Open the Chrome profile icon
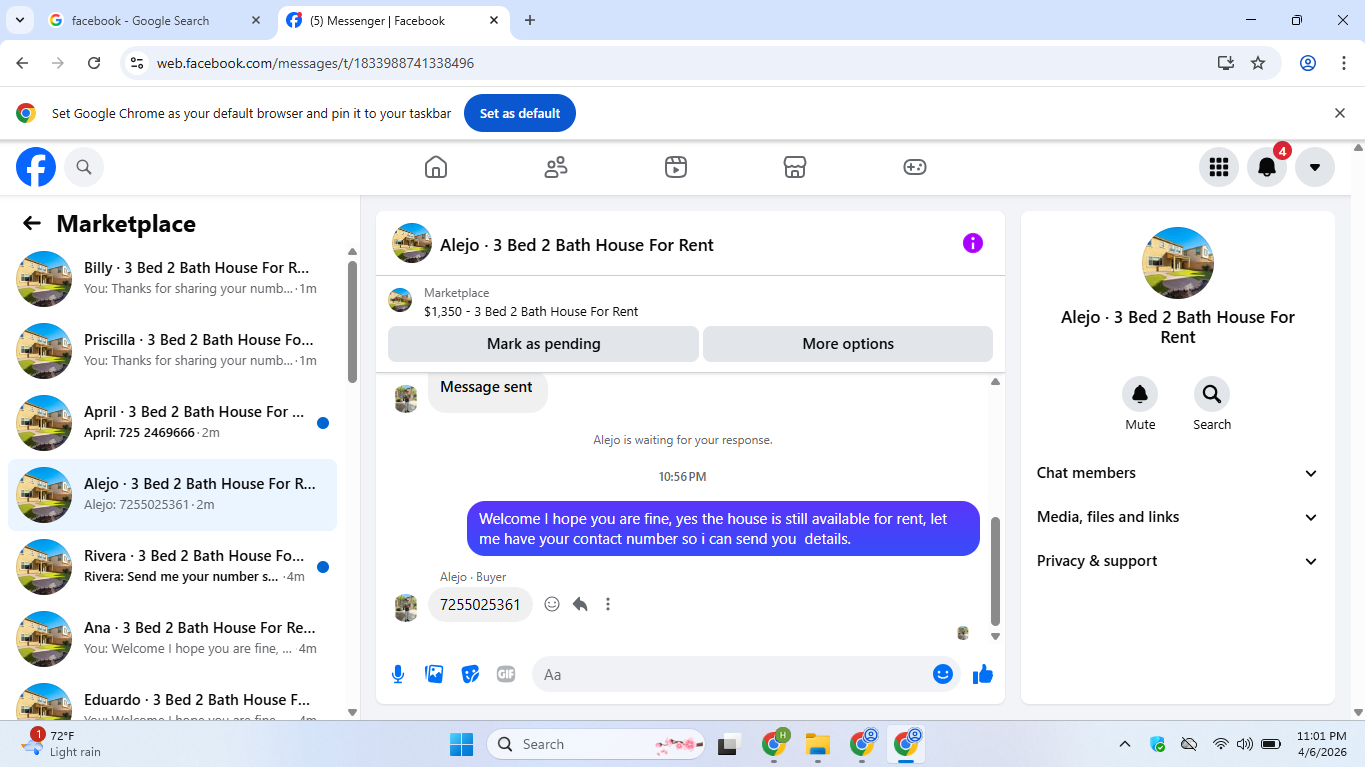 coord(1308,63)
